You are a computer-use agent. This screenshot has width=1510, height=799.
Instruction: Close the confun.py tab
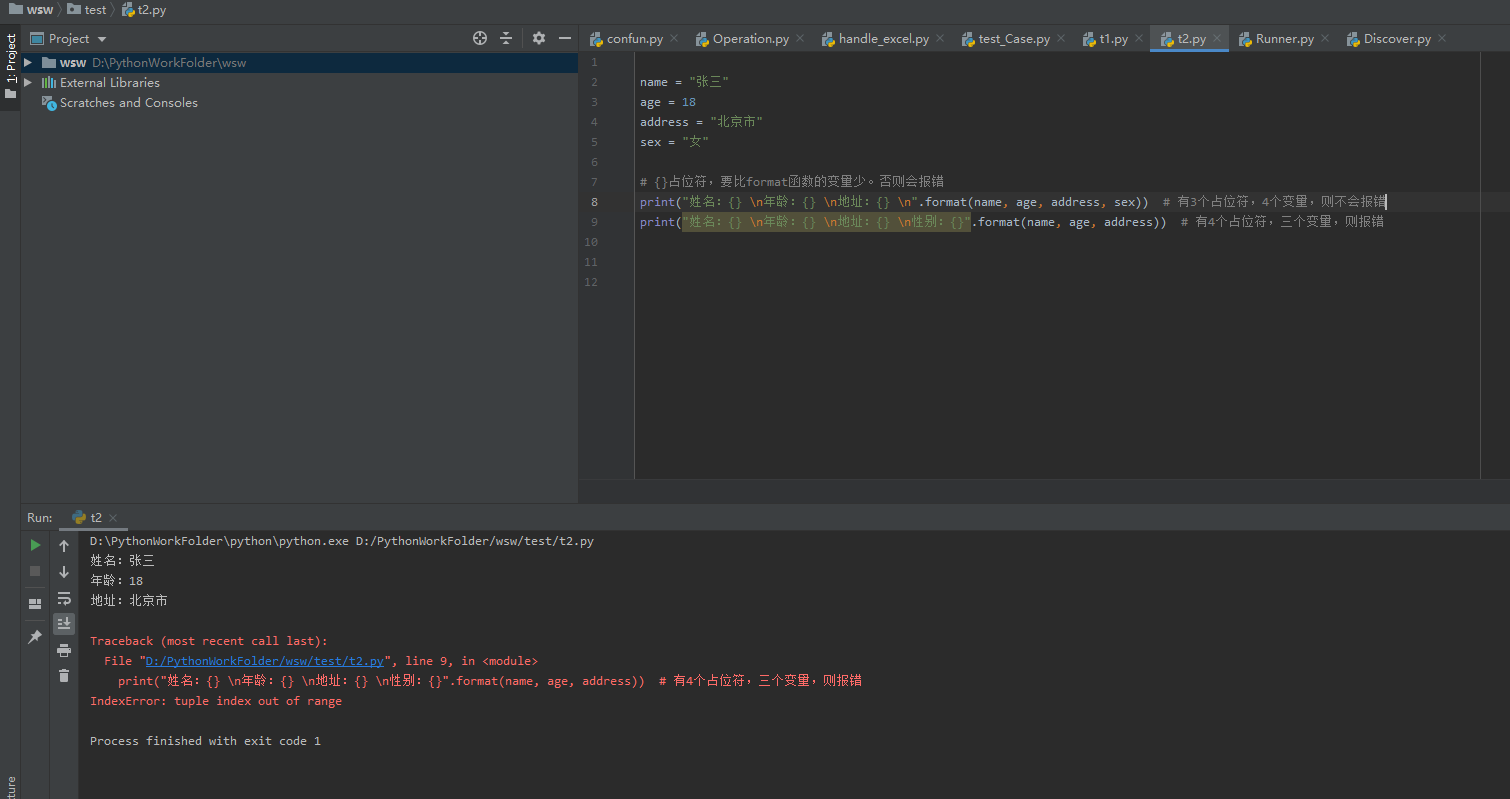pos(674,38)
